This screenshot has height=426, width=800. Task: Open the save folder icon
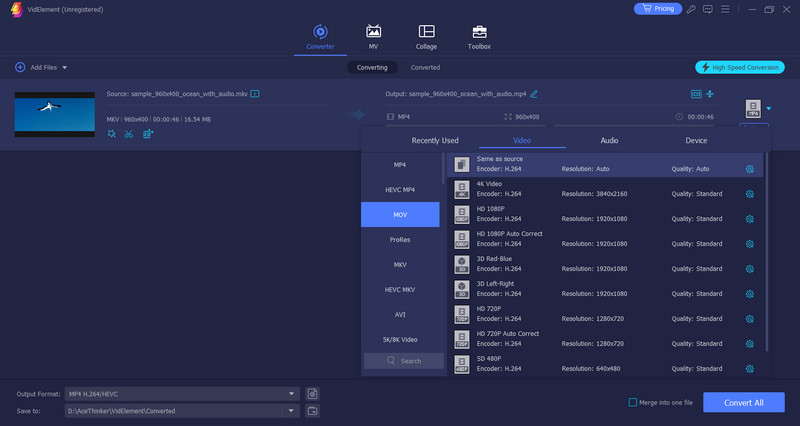point(313,411)
